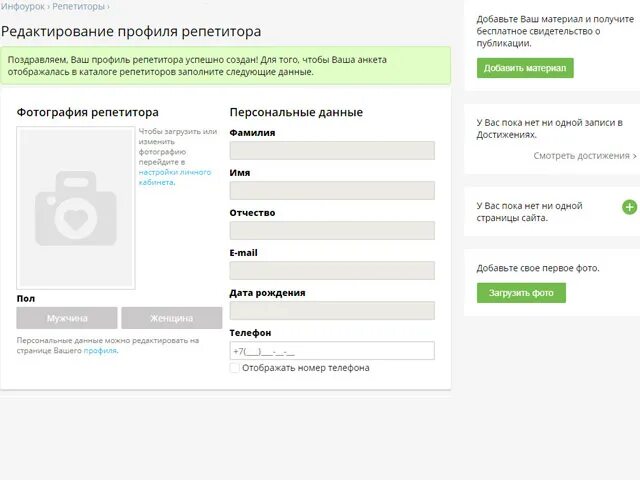Click the green success notification banner
This screenshot has height=480, width=640.
(225, 66)
